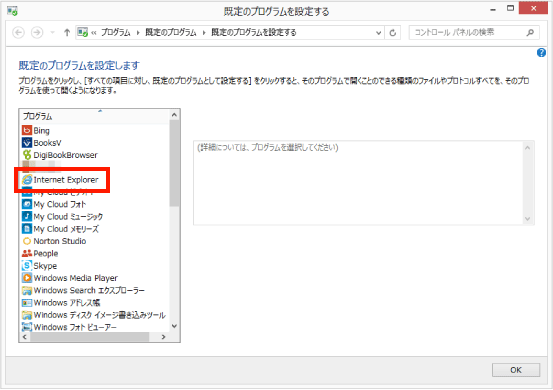Click the People app icon
The width and height of the screenshot is (553, 390).
click(27, 254)
